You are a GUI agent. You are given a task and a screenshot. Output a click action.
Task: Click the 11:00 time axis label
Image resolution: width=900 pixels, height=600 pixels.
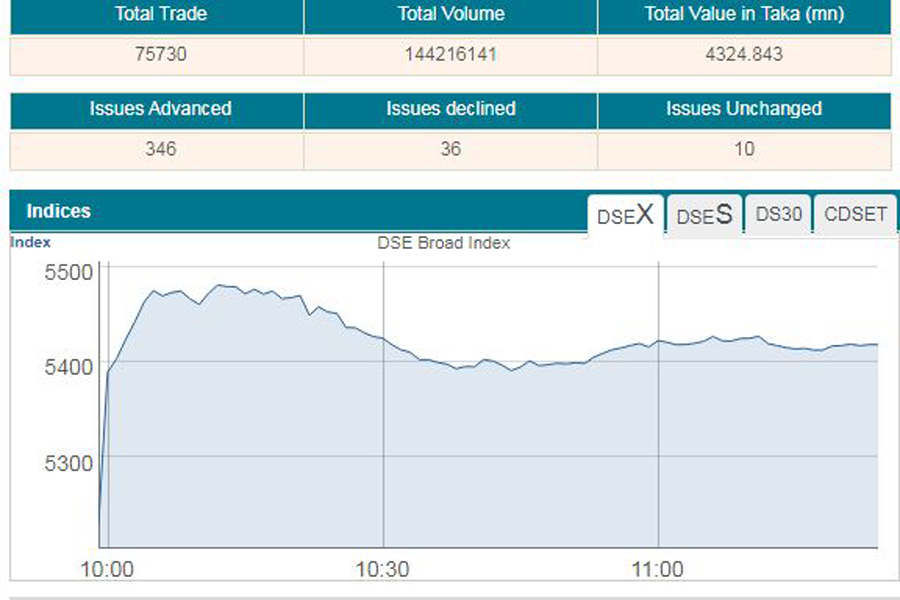(x=657, y=570)
